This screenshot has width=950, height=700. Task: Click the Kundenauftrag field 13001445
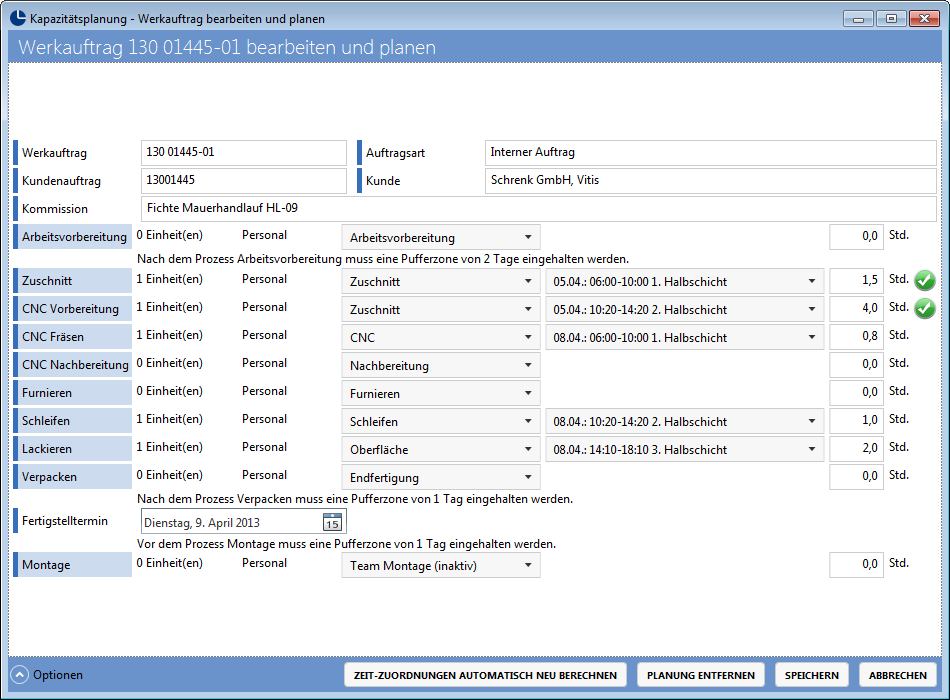tap(244, 181)
